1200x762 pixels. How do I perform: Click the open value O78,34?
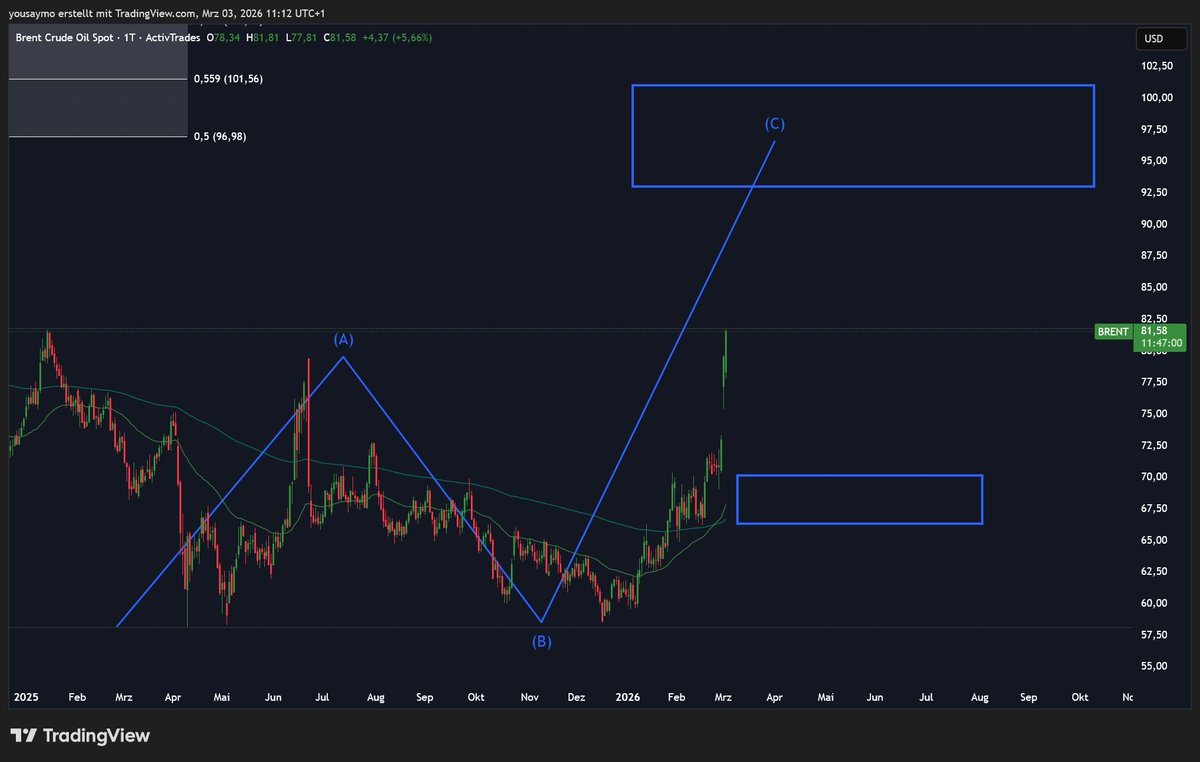[x=221, y=37]
